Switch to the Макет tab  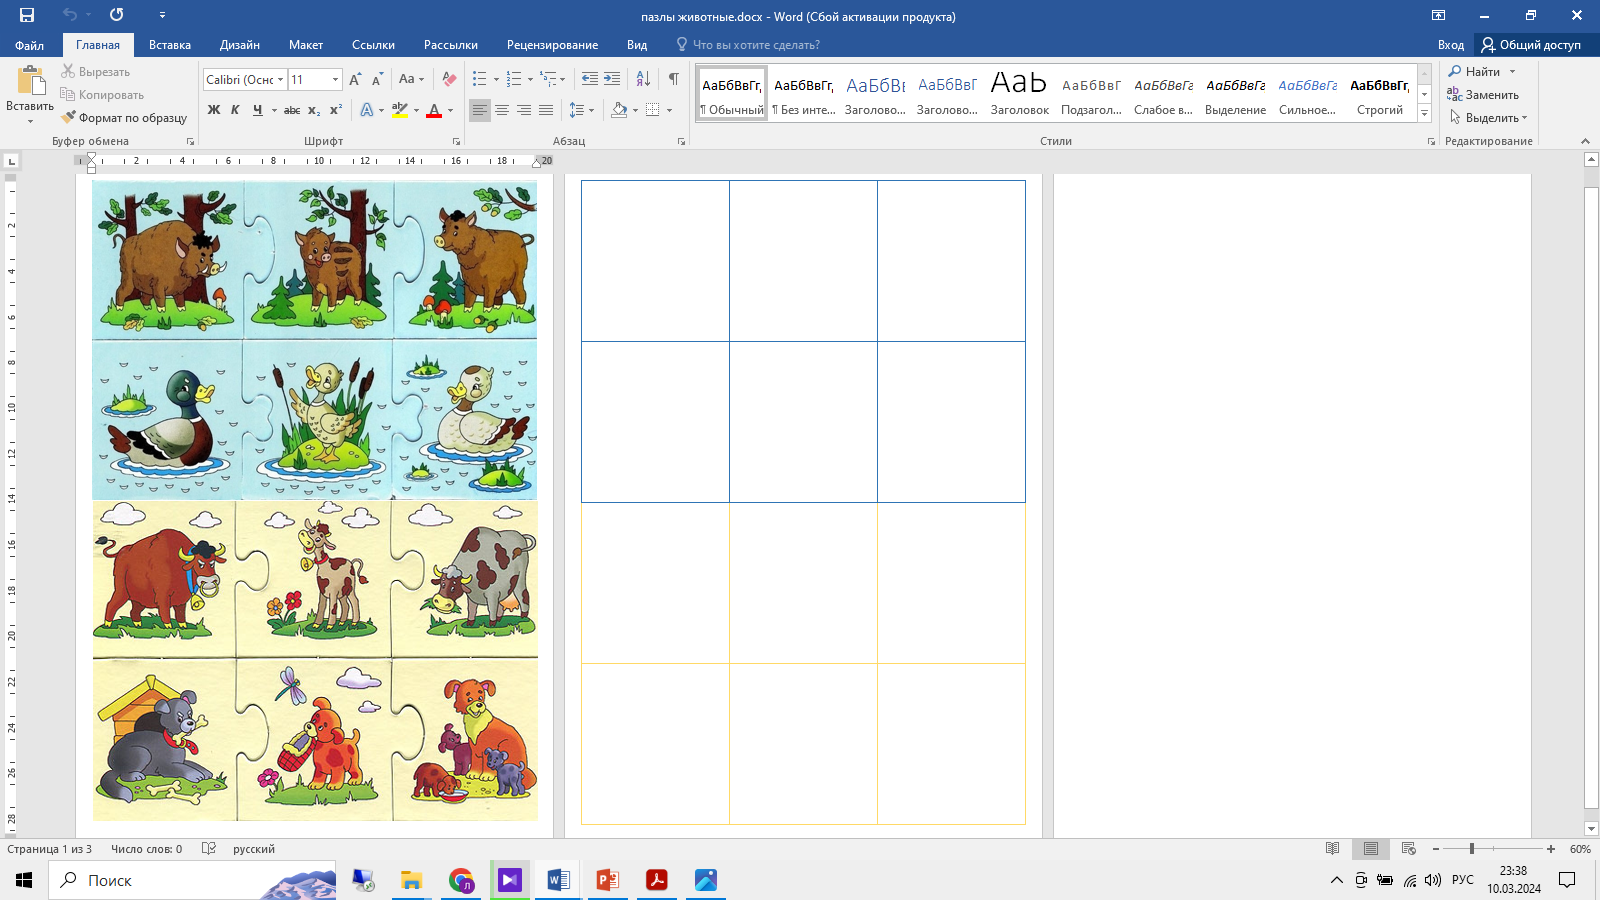point(306,45)
